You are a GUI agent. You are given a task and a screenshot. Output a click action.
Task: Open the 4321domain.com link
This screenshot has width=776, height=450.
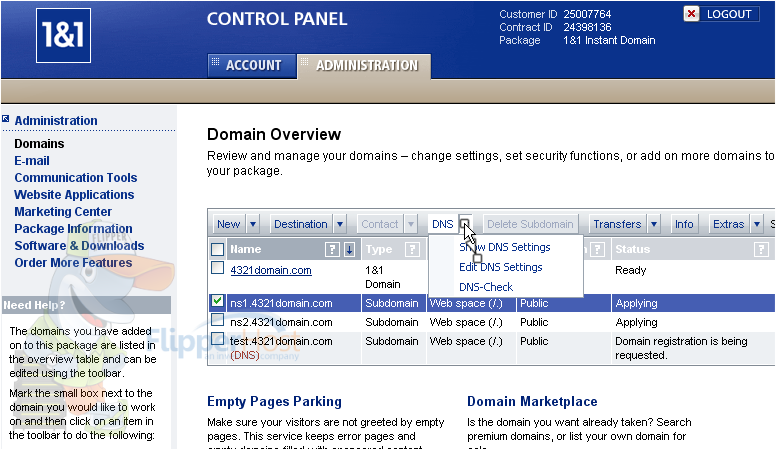(271, 270)
